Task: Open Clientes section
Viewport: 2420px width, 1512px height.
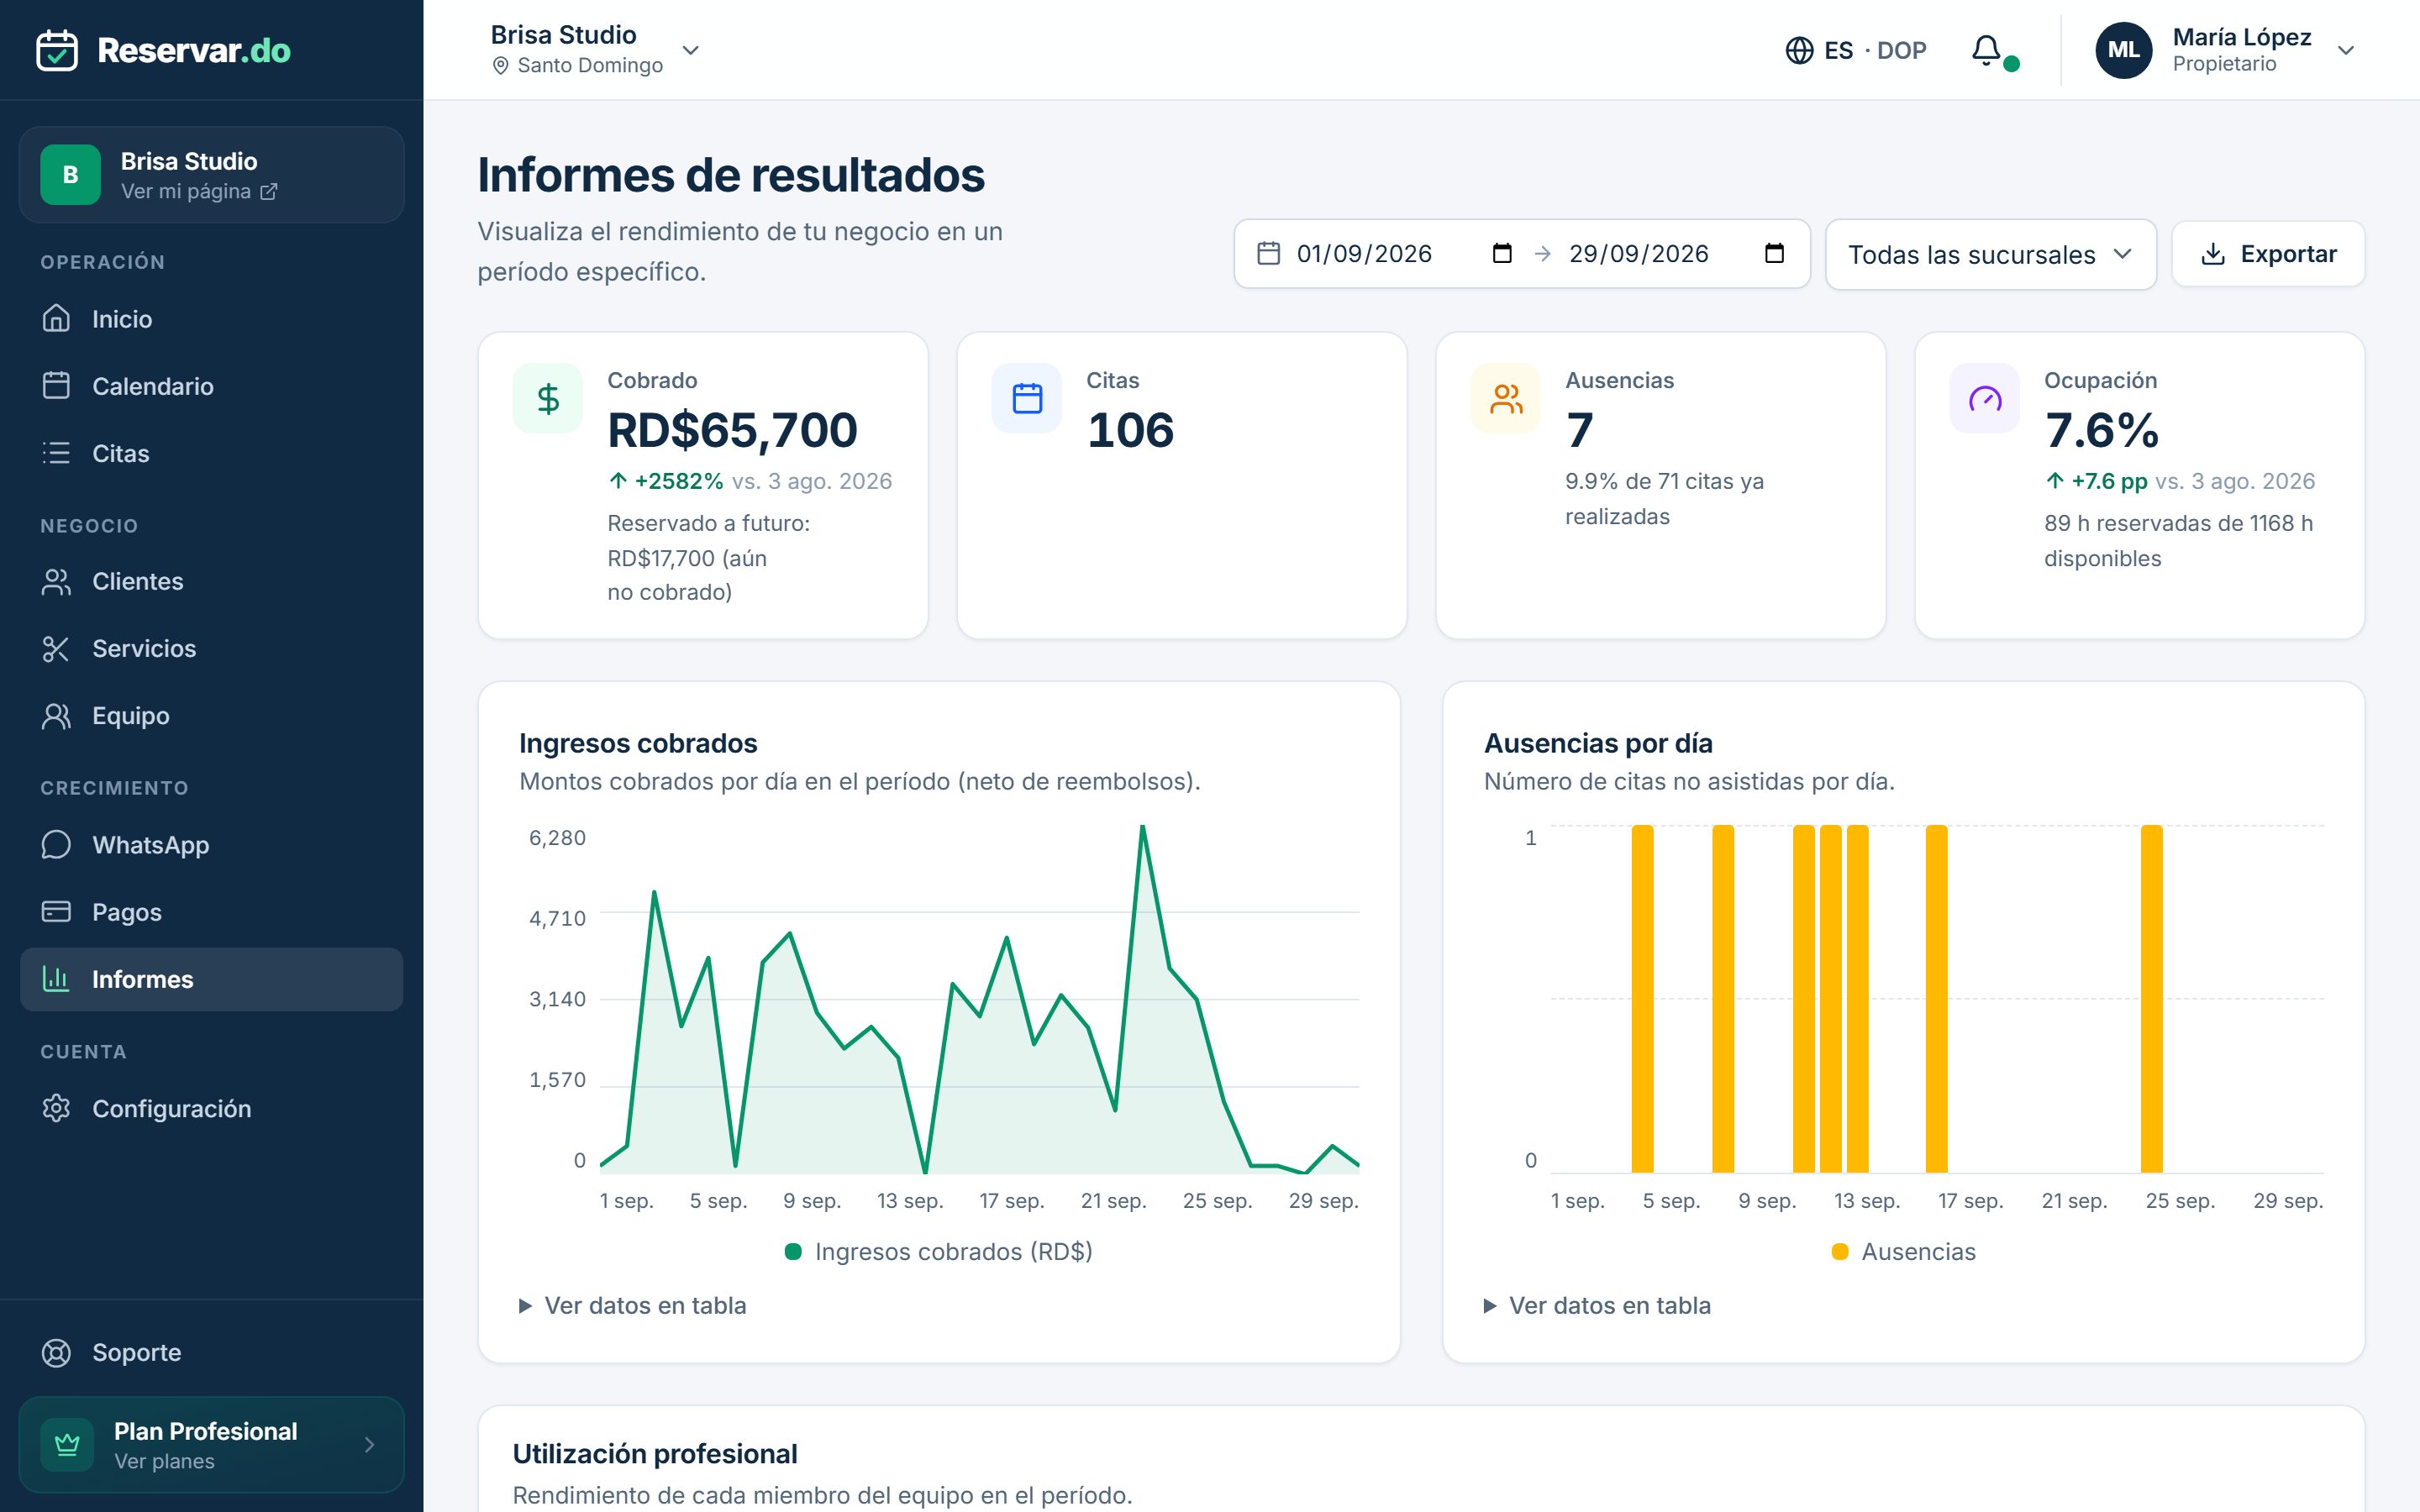Action: tap(211, 581)
